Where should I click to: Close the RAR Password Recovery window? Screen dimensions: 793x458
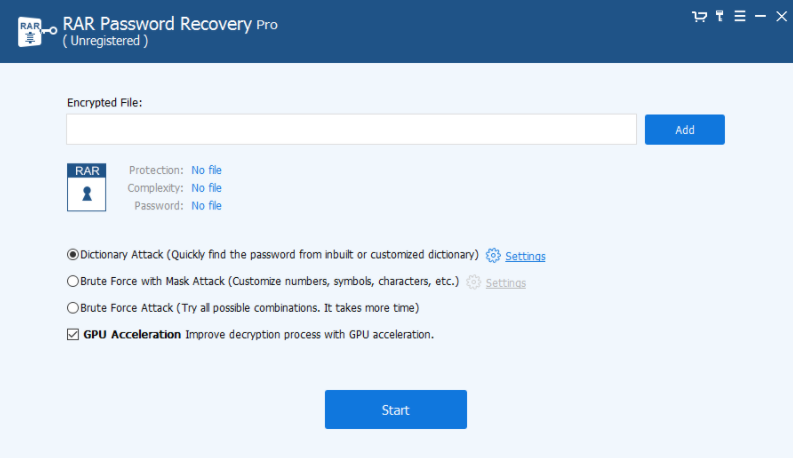[x=781, y=17]
